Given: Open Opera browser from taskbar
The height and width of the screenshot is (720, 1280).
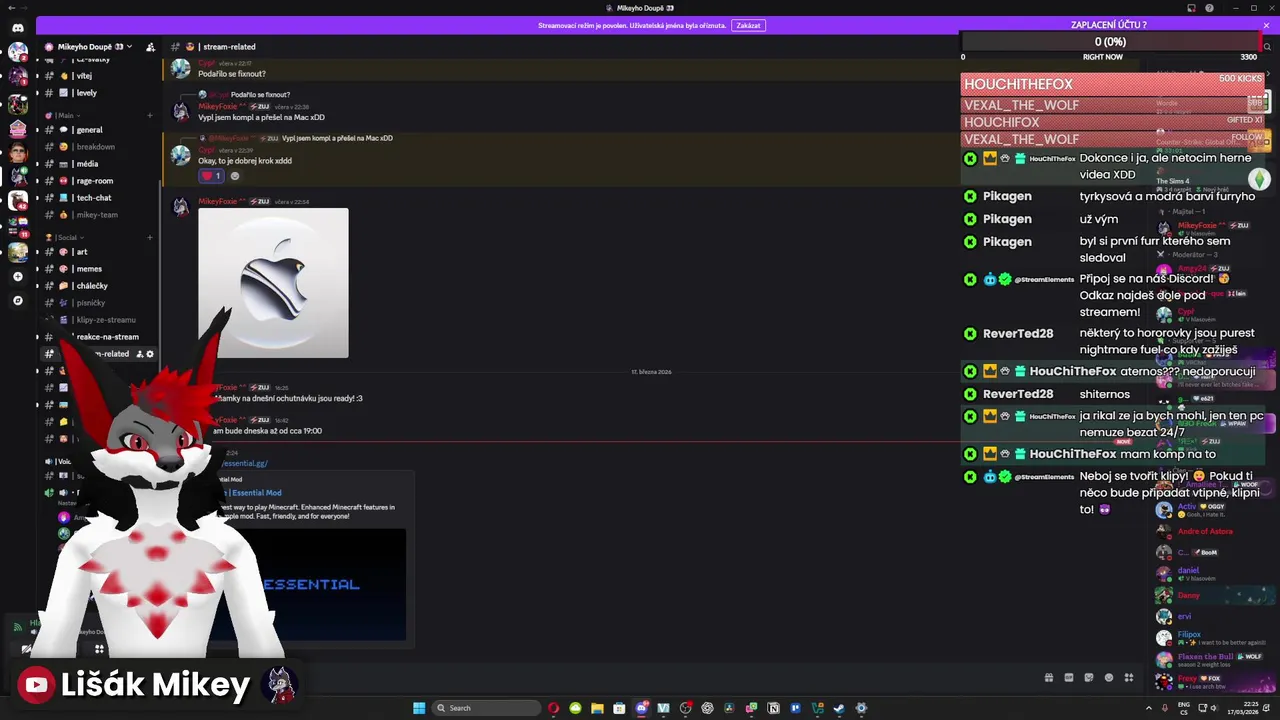Looking at the screenshot, I should coord(553,708).
